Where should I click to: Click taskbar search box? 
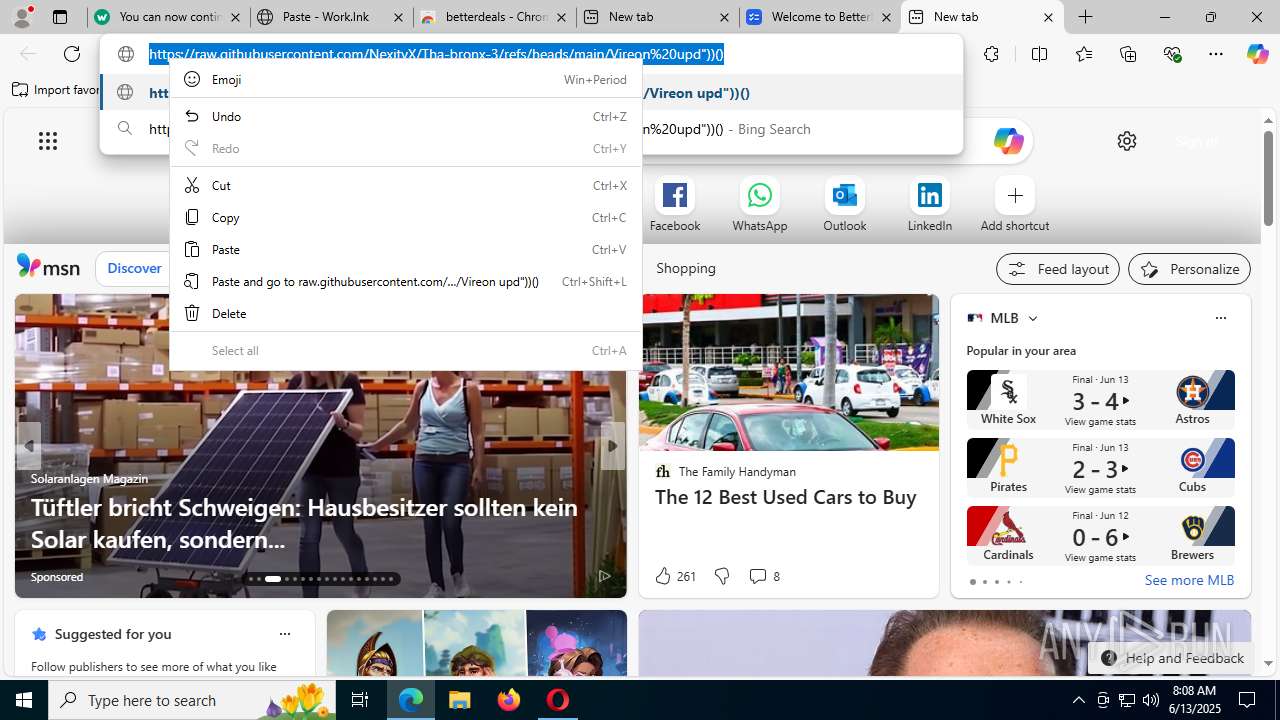[x=194, y=700]
